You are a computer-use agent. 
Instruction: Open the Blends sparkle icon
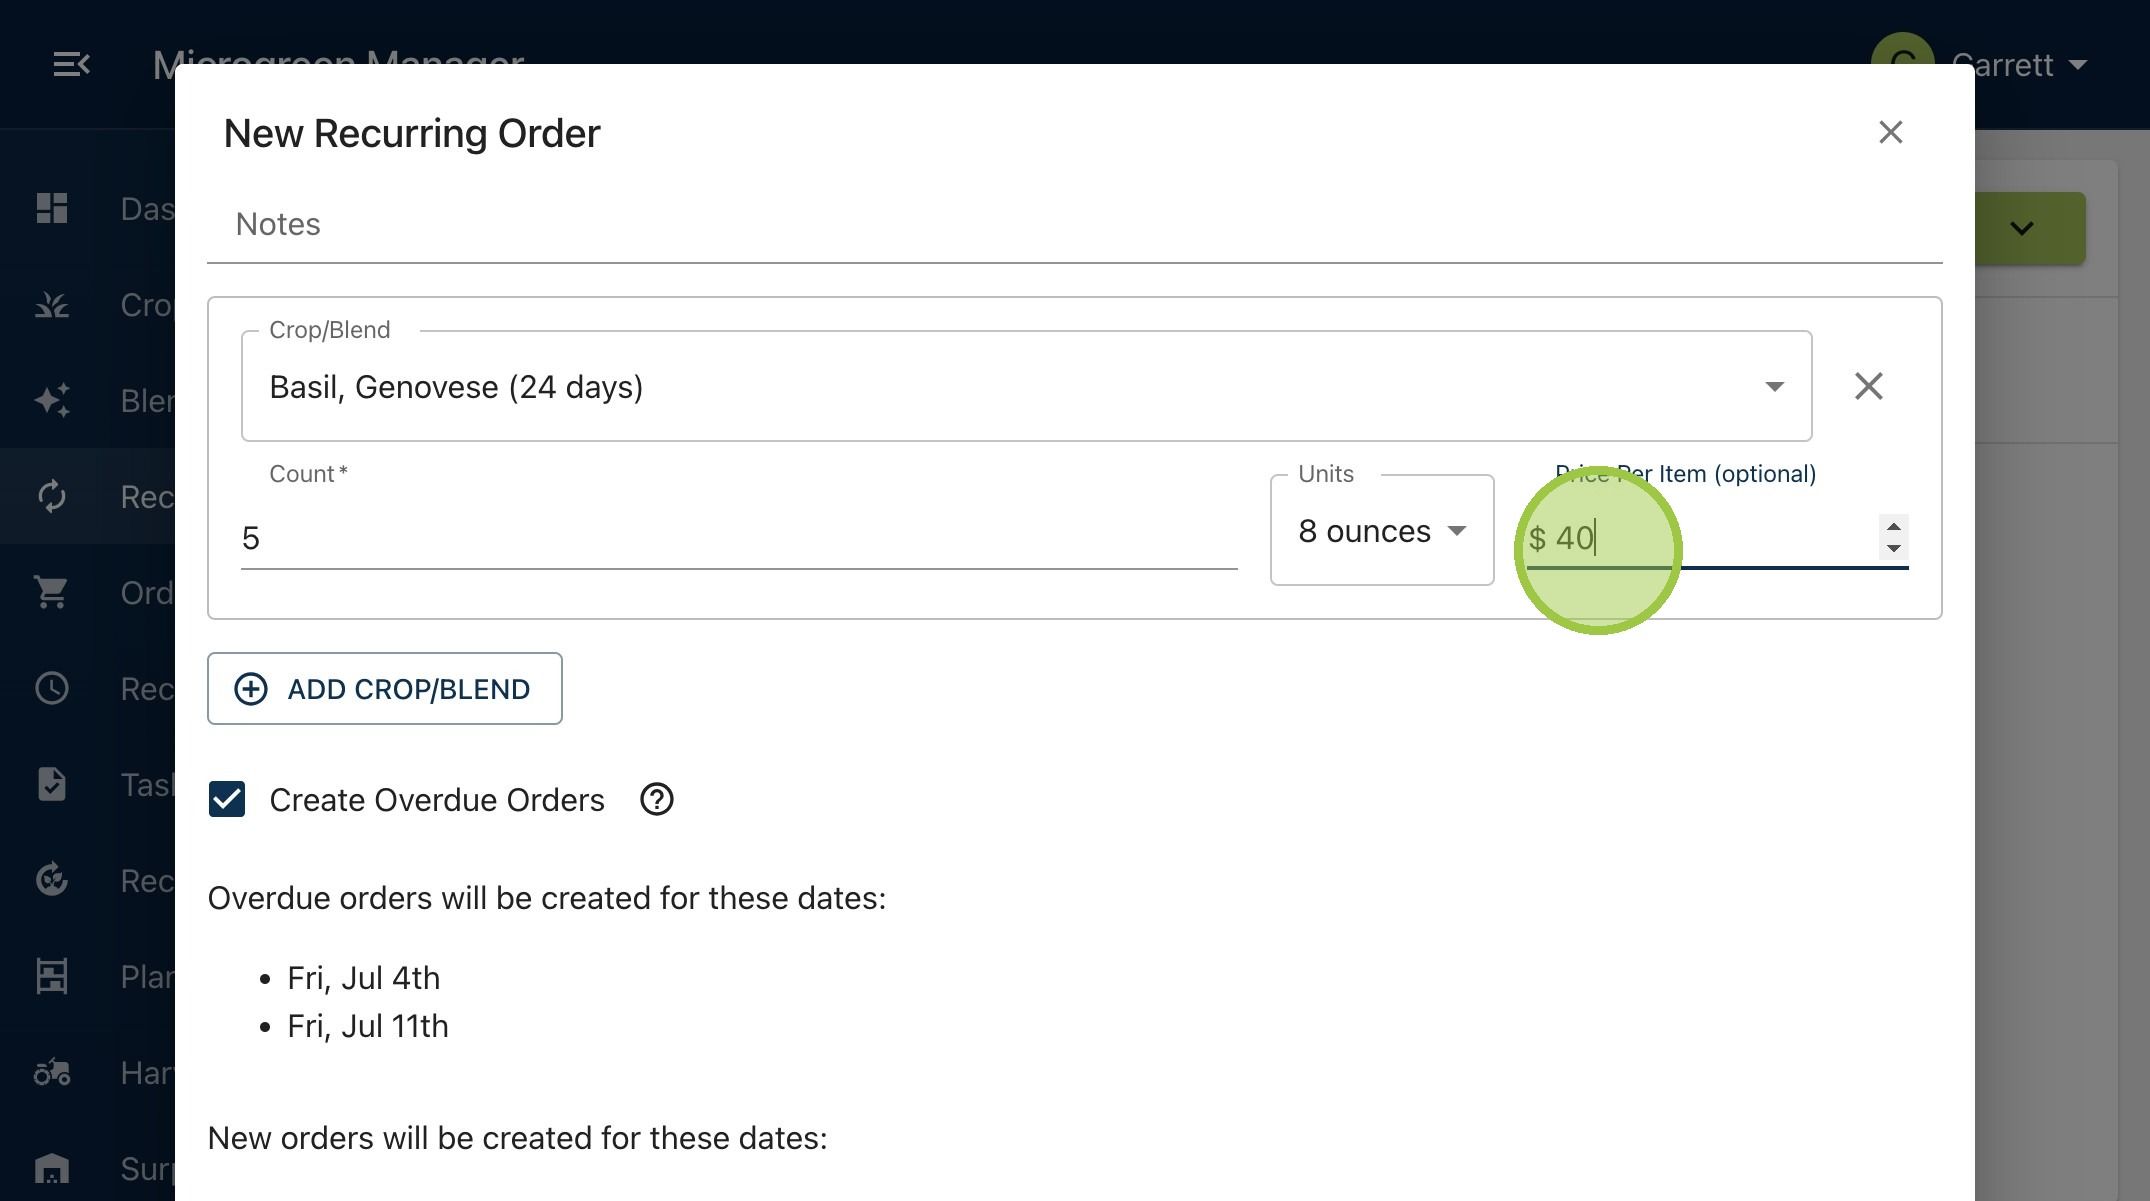click(x=52, y=400)
